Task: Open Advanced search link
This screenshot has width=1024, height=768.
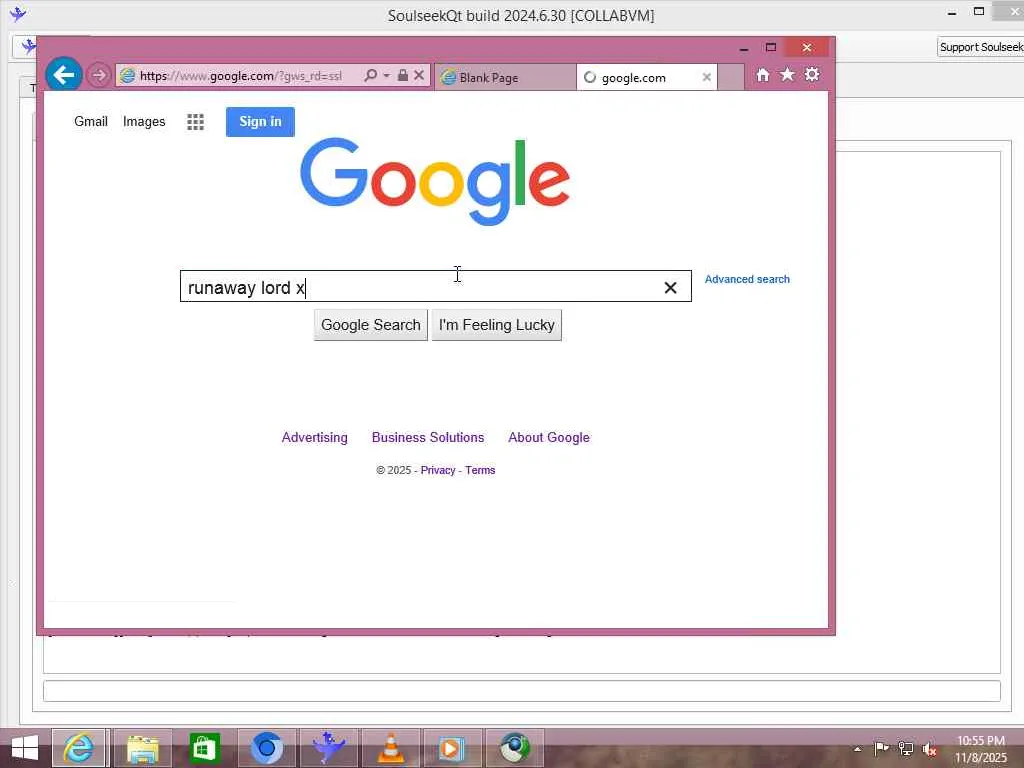Action: 747,280
